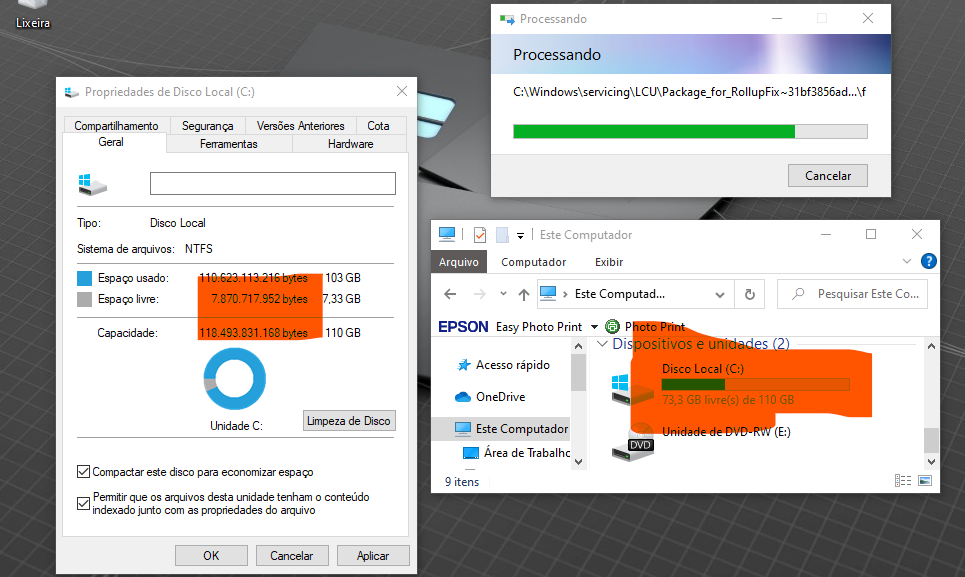Go back with the explorer back arrow
Viewport: 965px width, 577px height.
tap(450, 294)
